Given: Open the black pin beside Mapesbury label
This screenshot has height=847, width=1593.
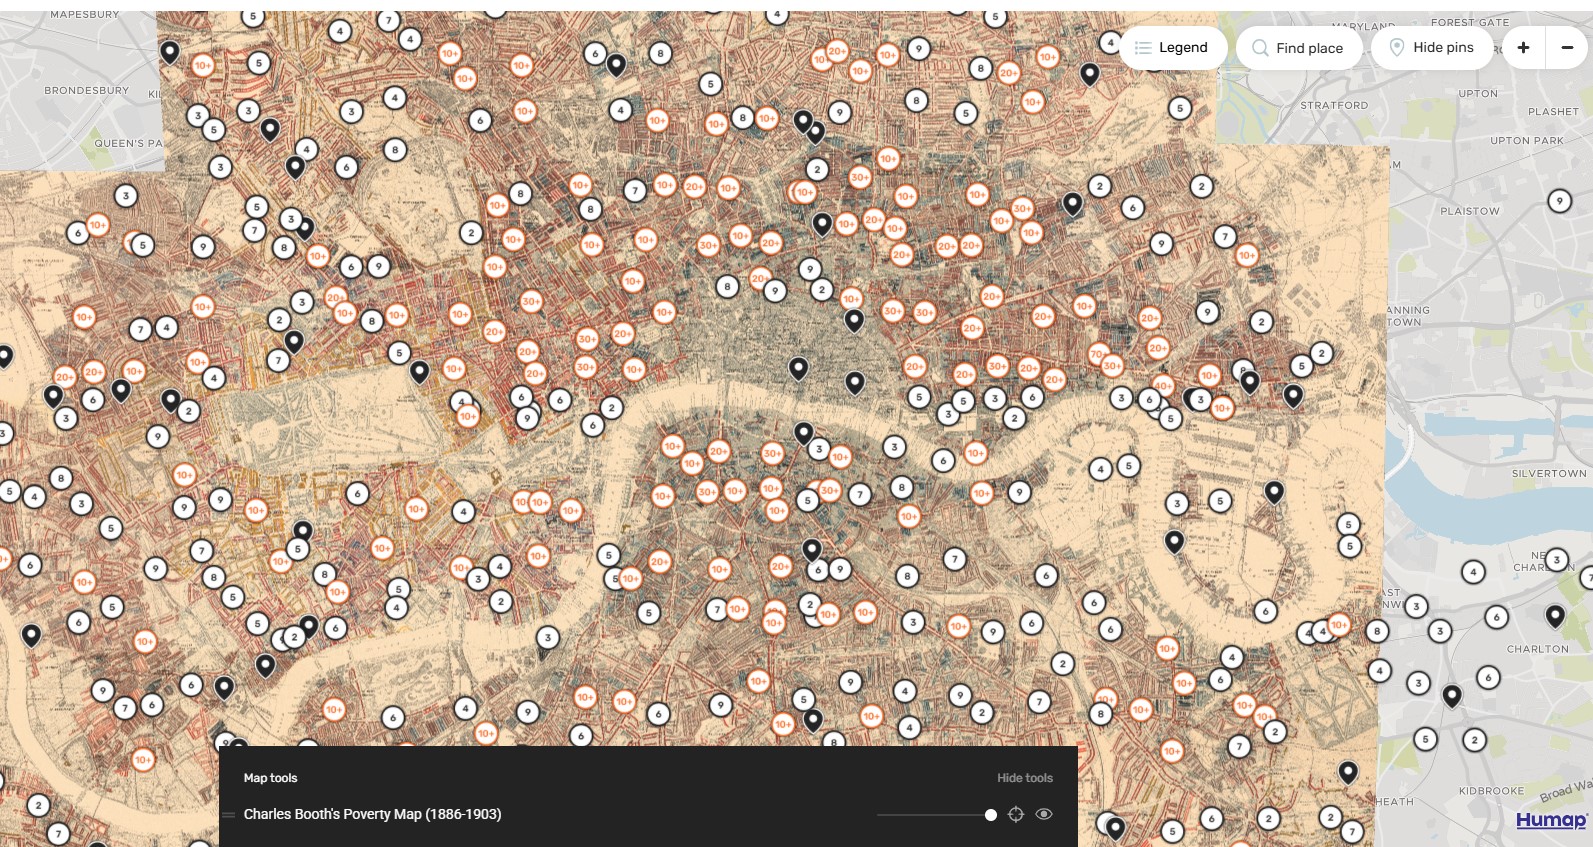Looking at the screenshot, I should pyautogui.click(x=170, y=51).
